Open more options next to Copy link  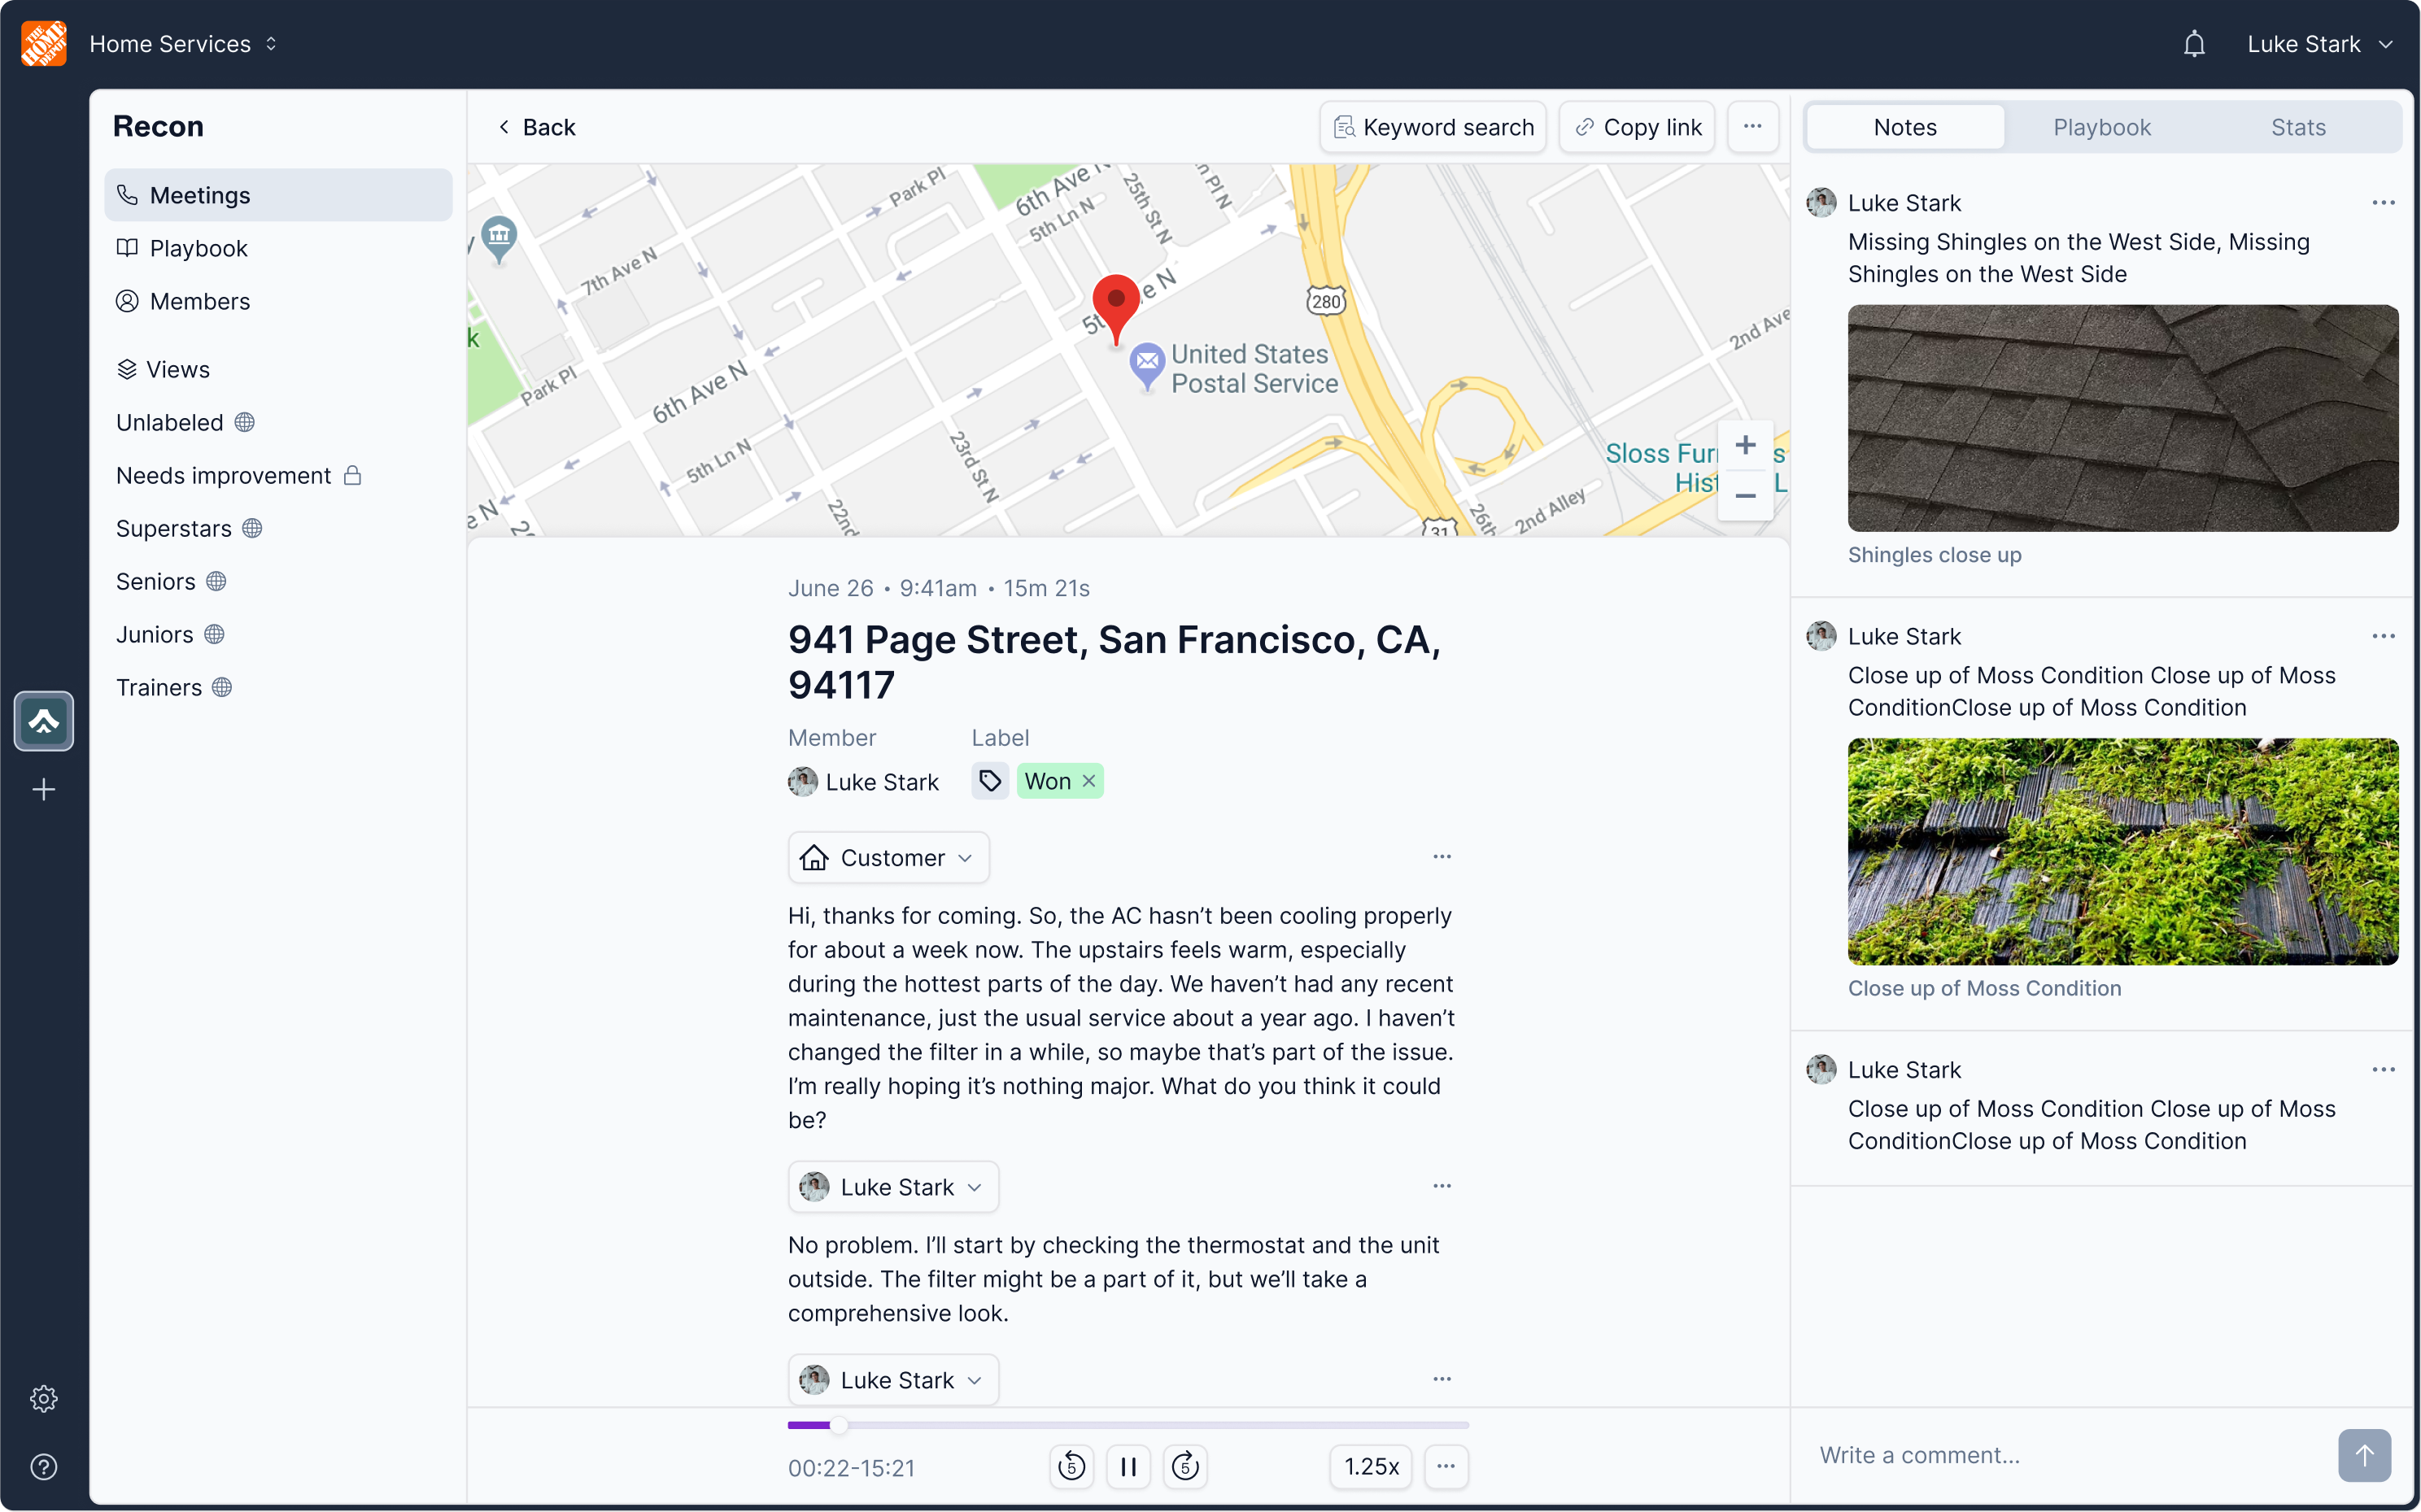click(x=1752, y=127)
